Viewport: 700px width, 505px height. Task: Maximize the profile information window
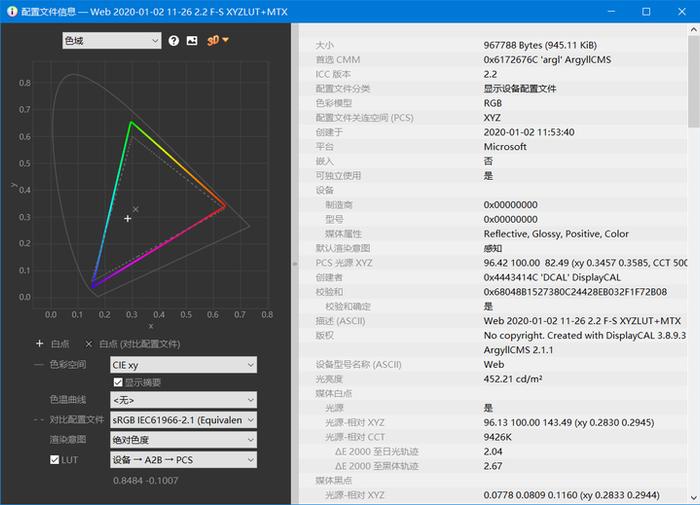[646, 12]
